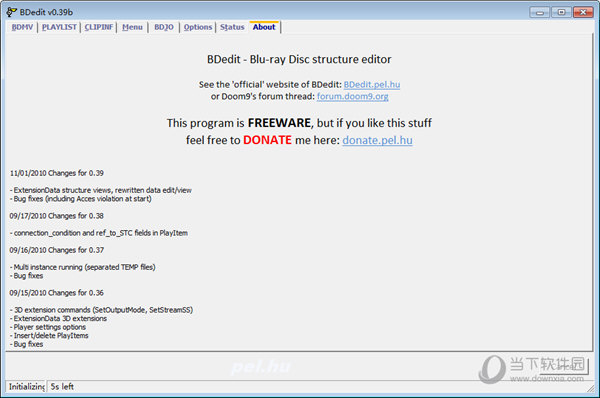Click 'Bug fixes (including Acces violation at start)' line
600x398 pixels.
pos(81,199)
